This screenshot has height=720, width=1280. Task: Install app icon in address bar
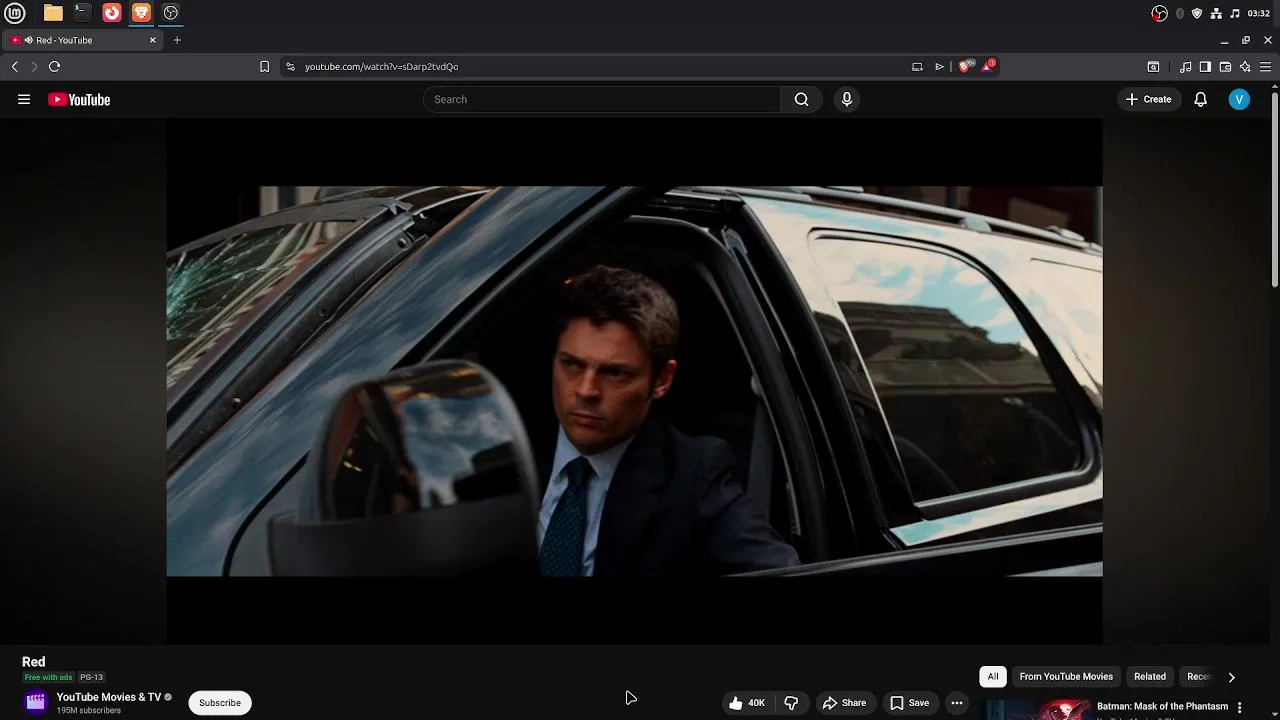click(x=917, y=67)
